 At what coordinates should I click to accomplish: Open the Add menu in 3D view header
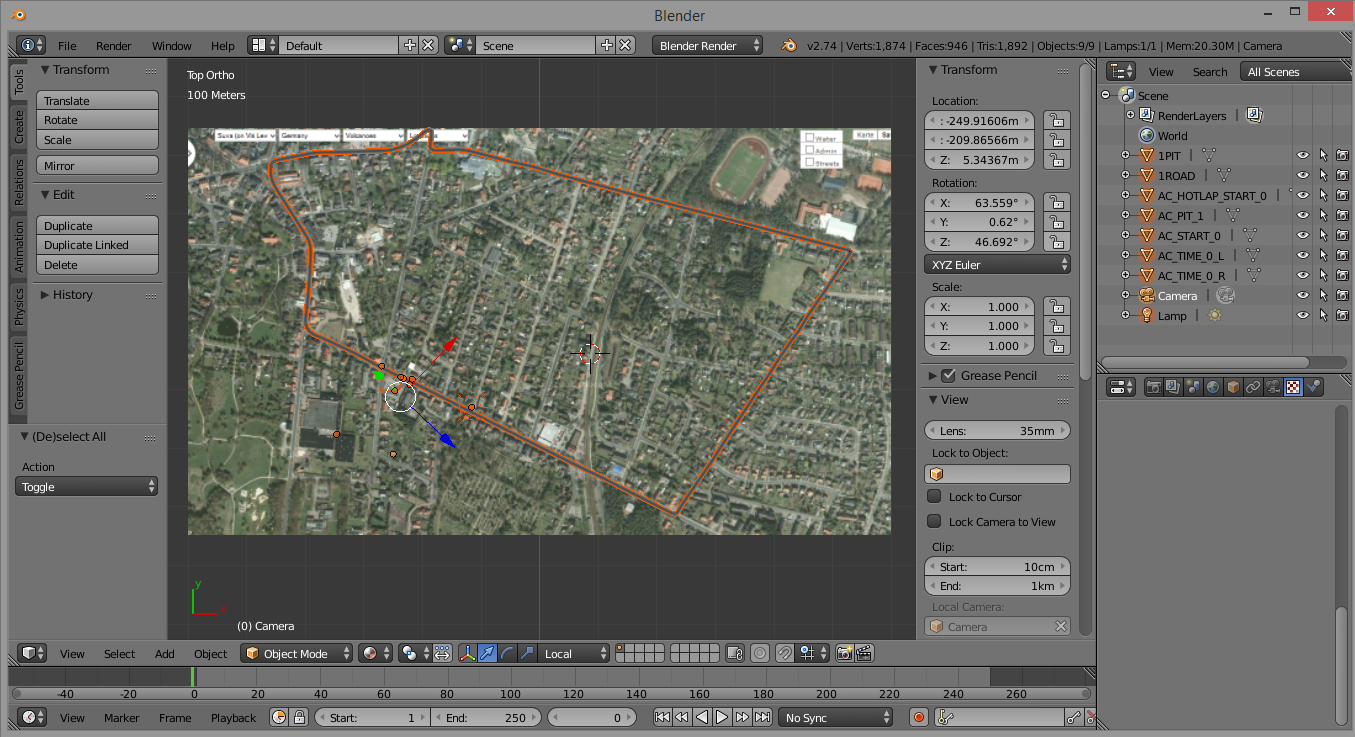point(165,653)
